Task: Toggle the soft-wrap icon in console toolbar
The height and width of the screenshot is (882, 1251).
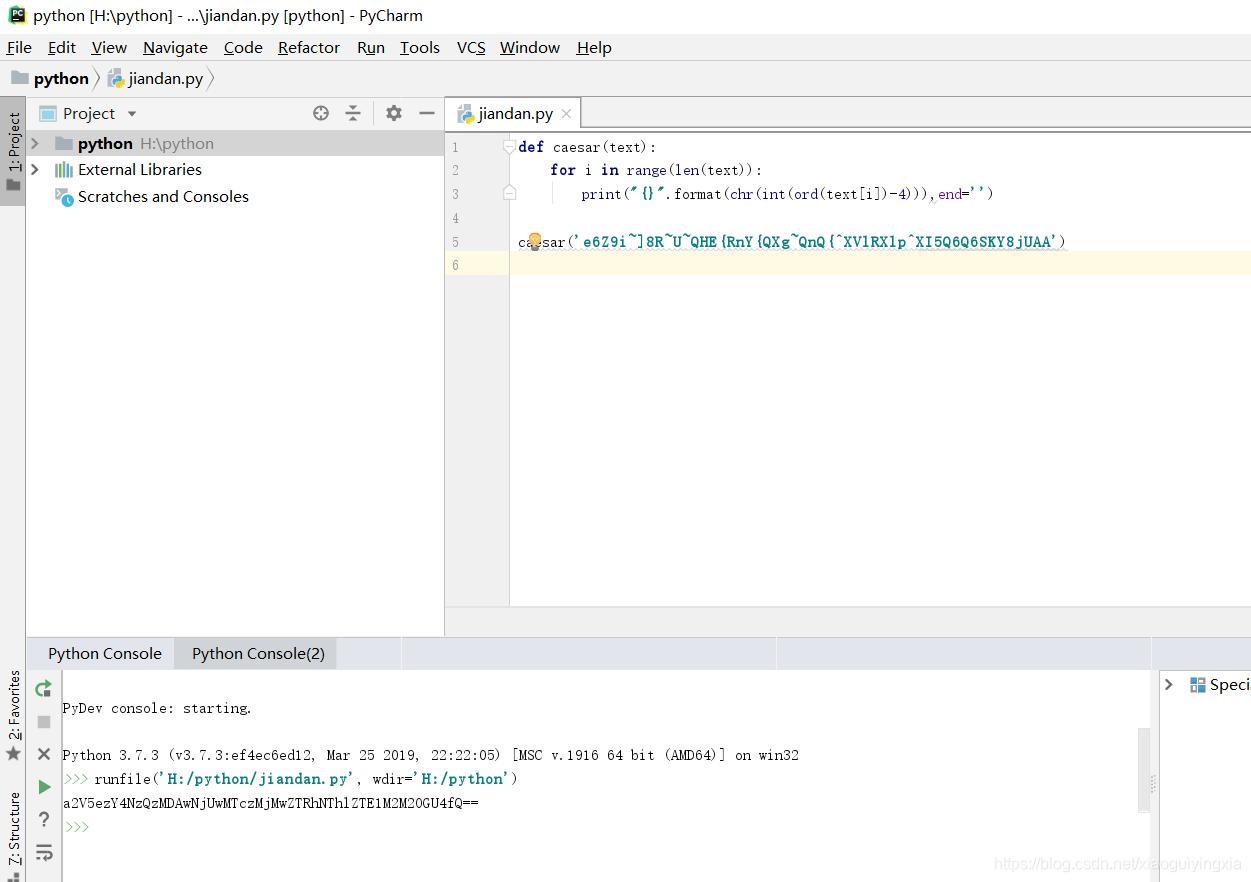Action: click(x=44, y=853)
